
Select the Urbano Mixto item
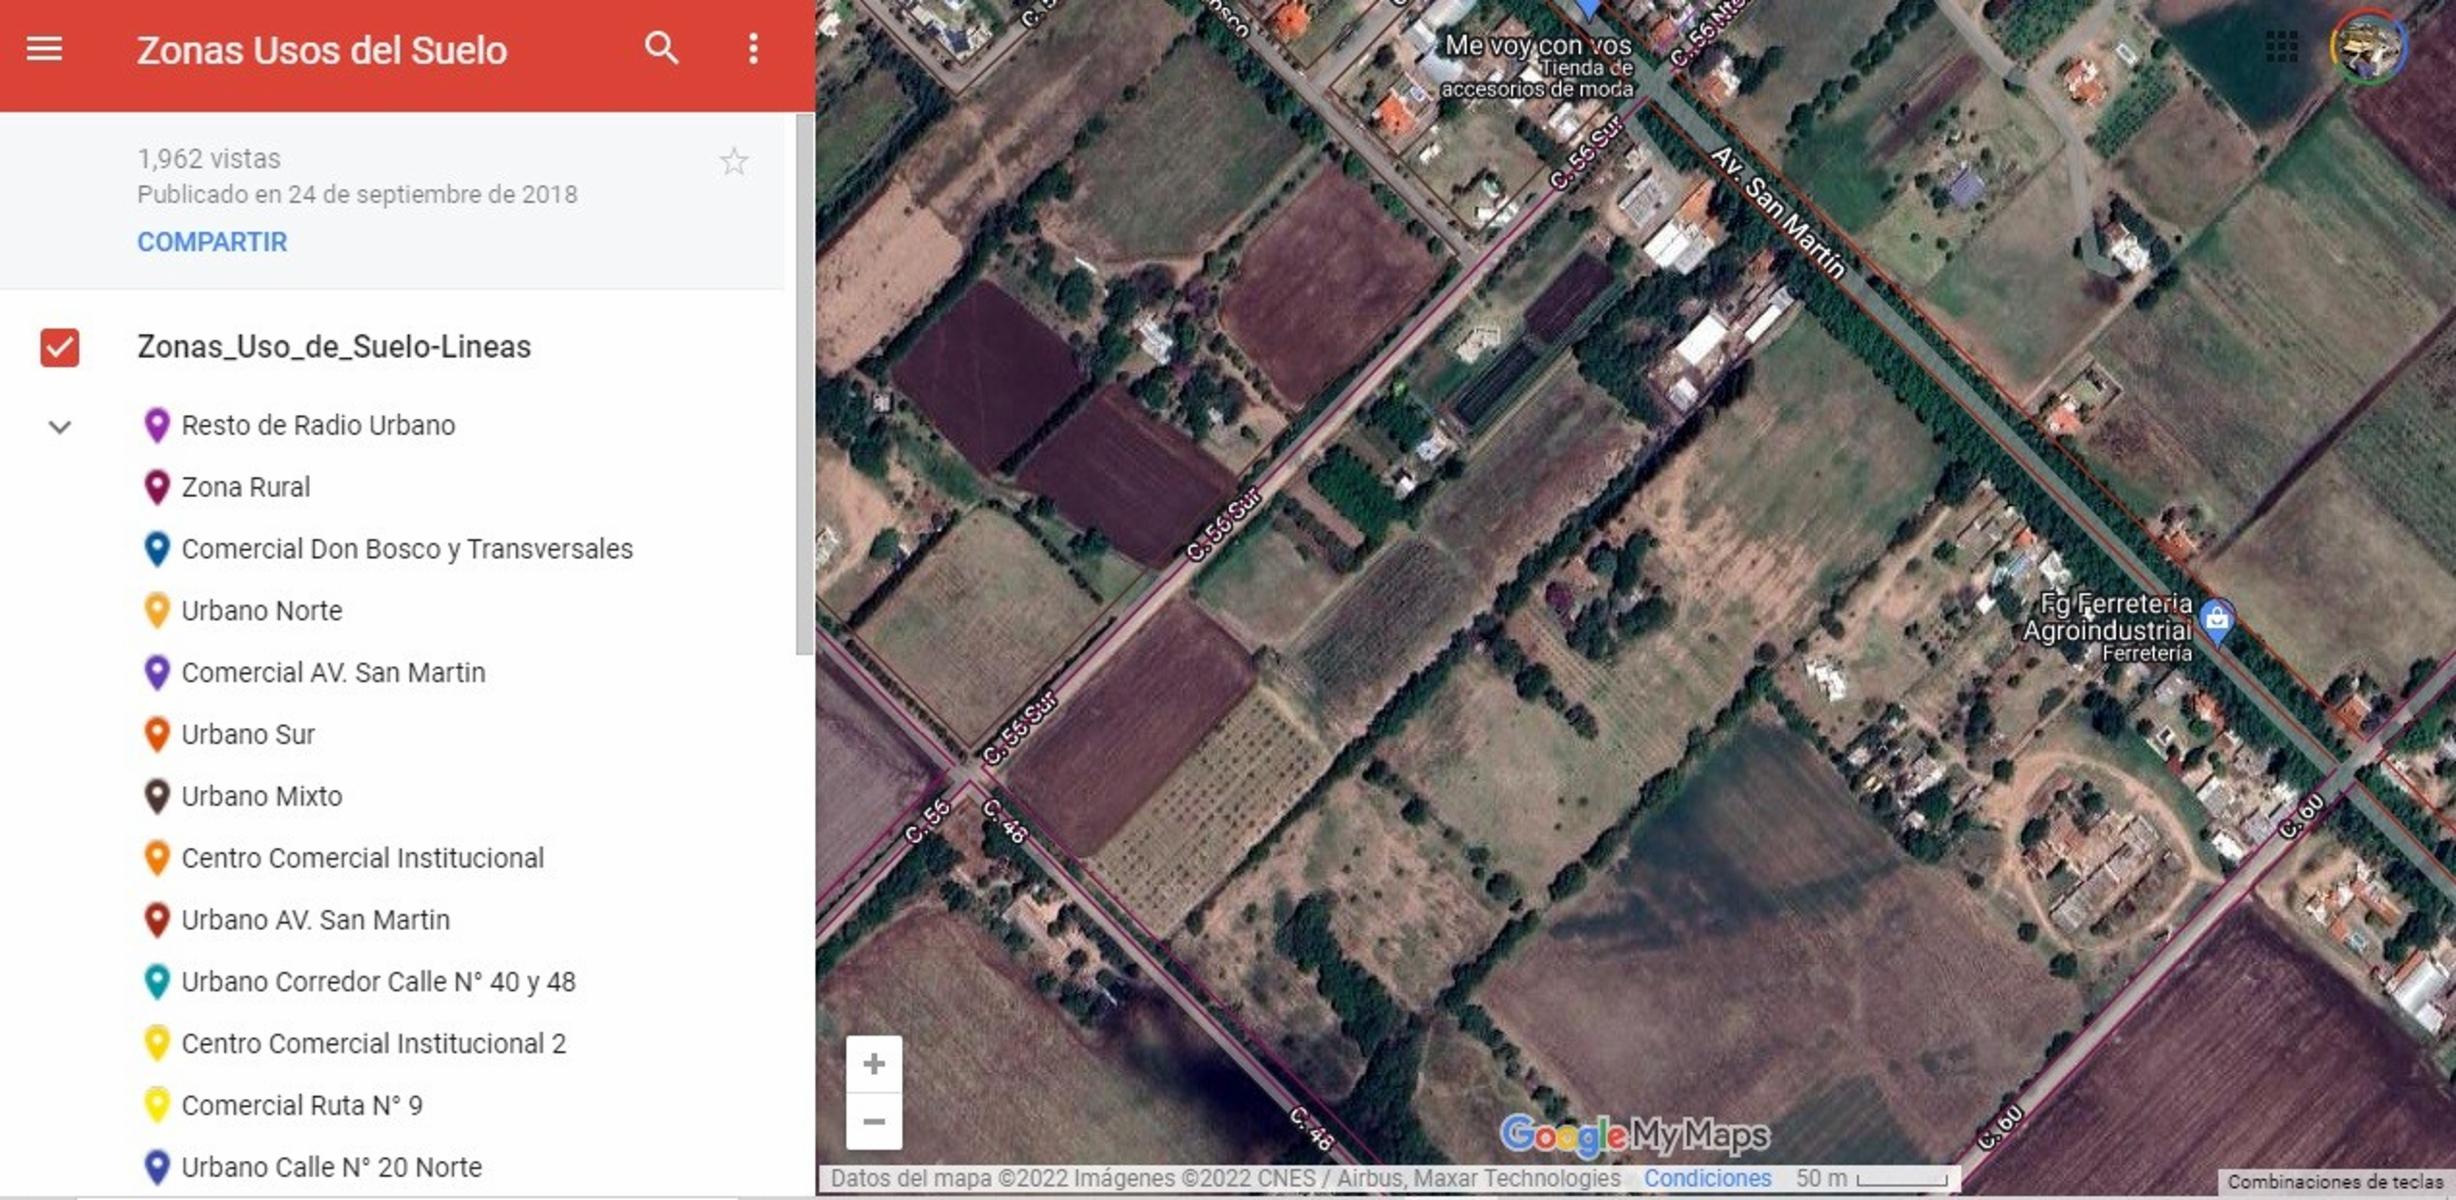262,796
